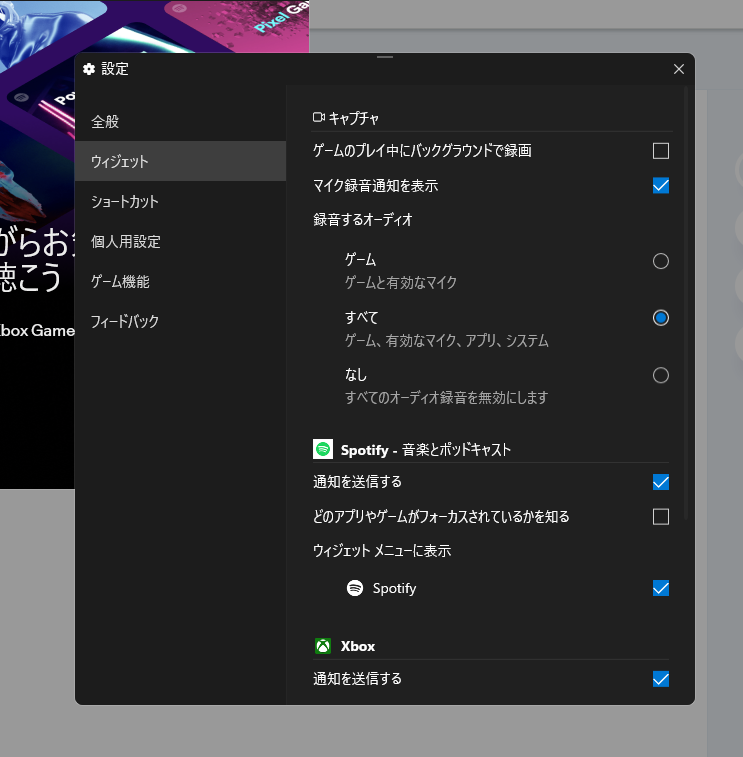Click the キャプチャ section heading text

(354, 118)
